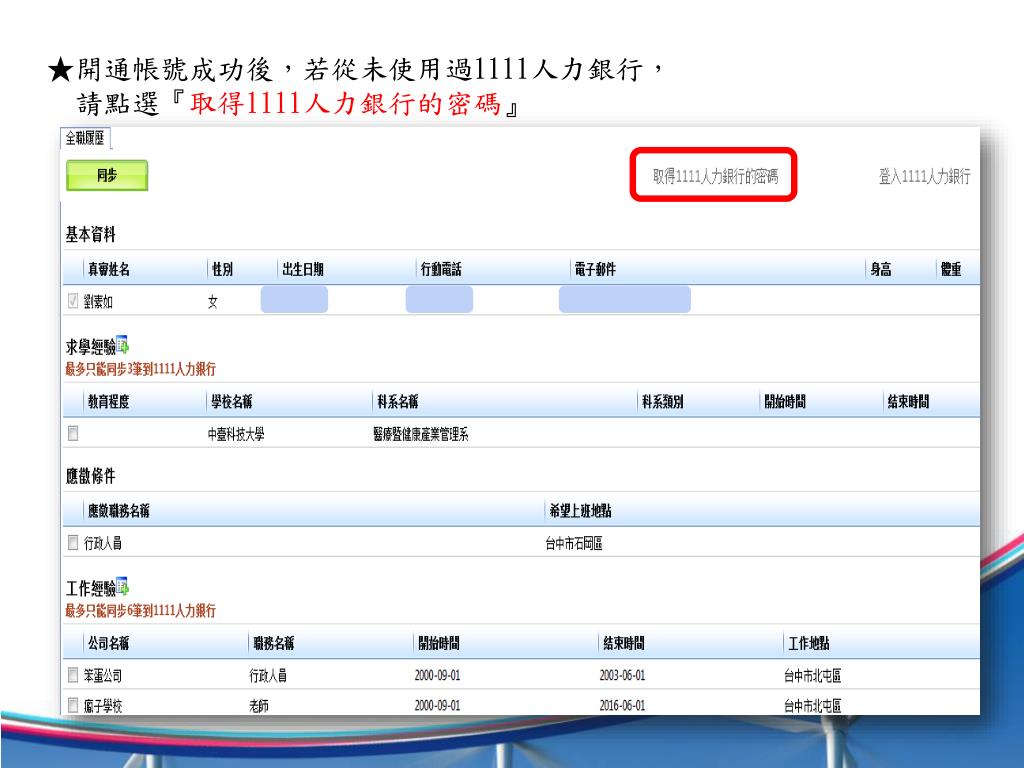
Task: Click the 體重 column header
Action: click(951, 269)
